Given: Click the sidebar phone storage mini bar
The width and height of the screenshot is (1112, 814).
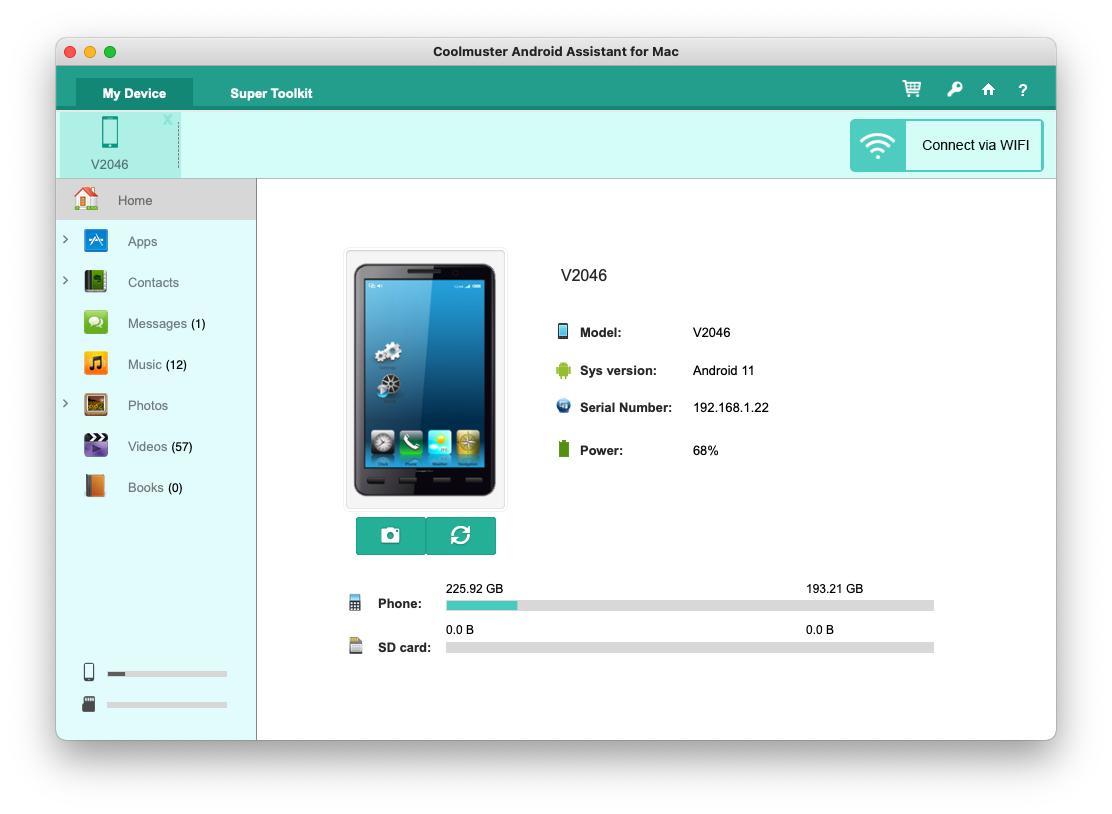Looking at the screenshot, I should point(167,674).
